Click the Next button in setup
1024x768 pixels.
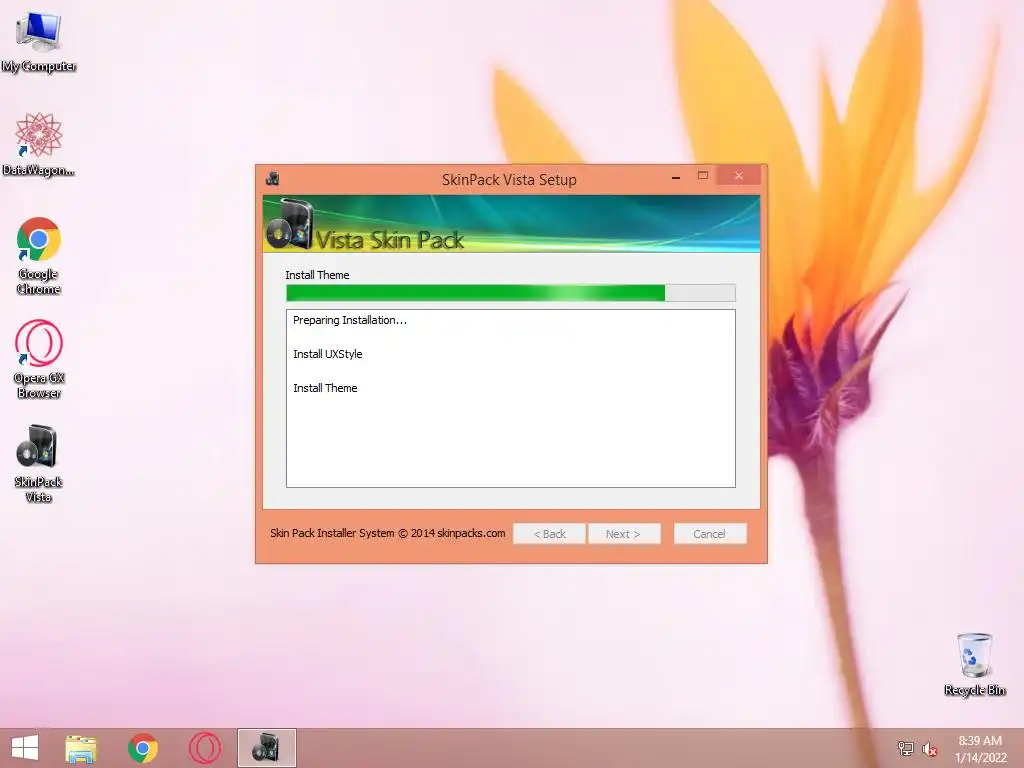click(x=624, y=534)
